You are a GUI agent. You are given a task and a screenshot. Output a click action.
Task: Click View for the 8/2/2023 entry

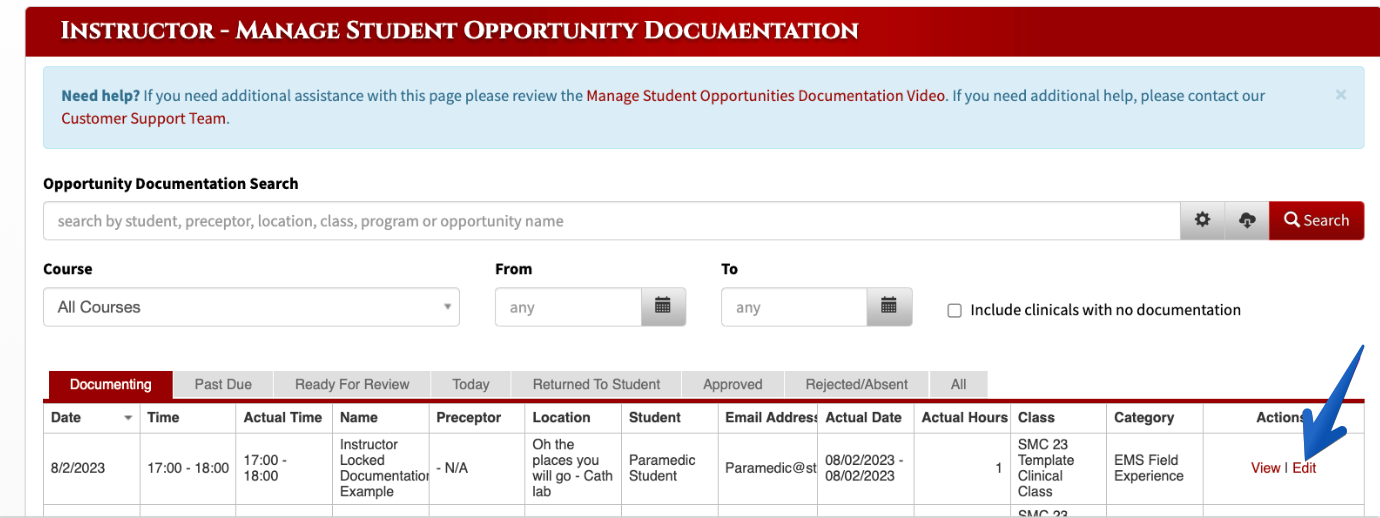[1265, 468]
